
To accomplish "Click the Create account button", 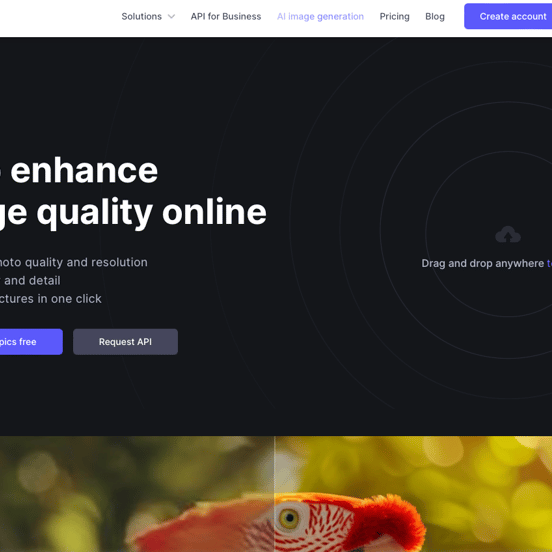I will tap(508, 16).
